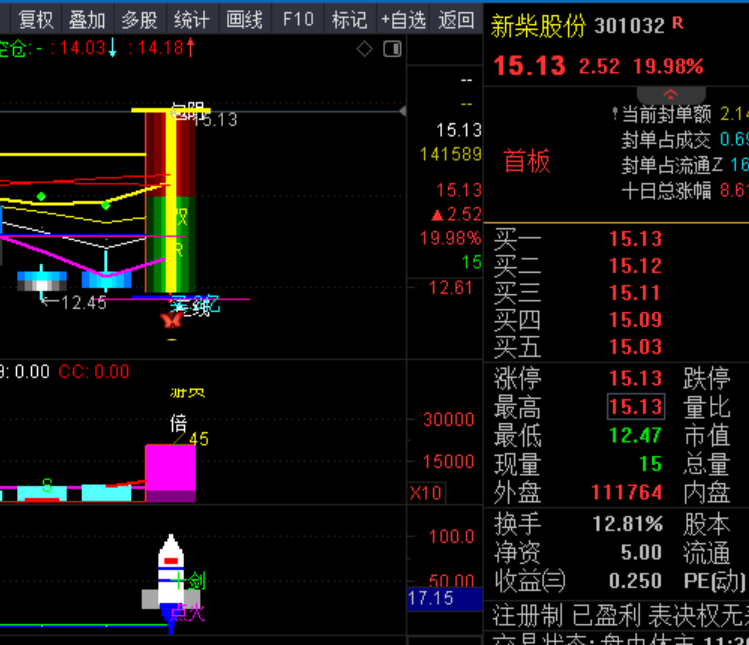The width and height of the screenshot is (749, 645).
Task: Open the 统计 statistics tool
Action: click(x=192, y=20)
